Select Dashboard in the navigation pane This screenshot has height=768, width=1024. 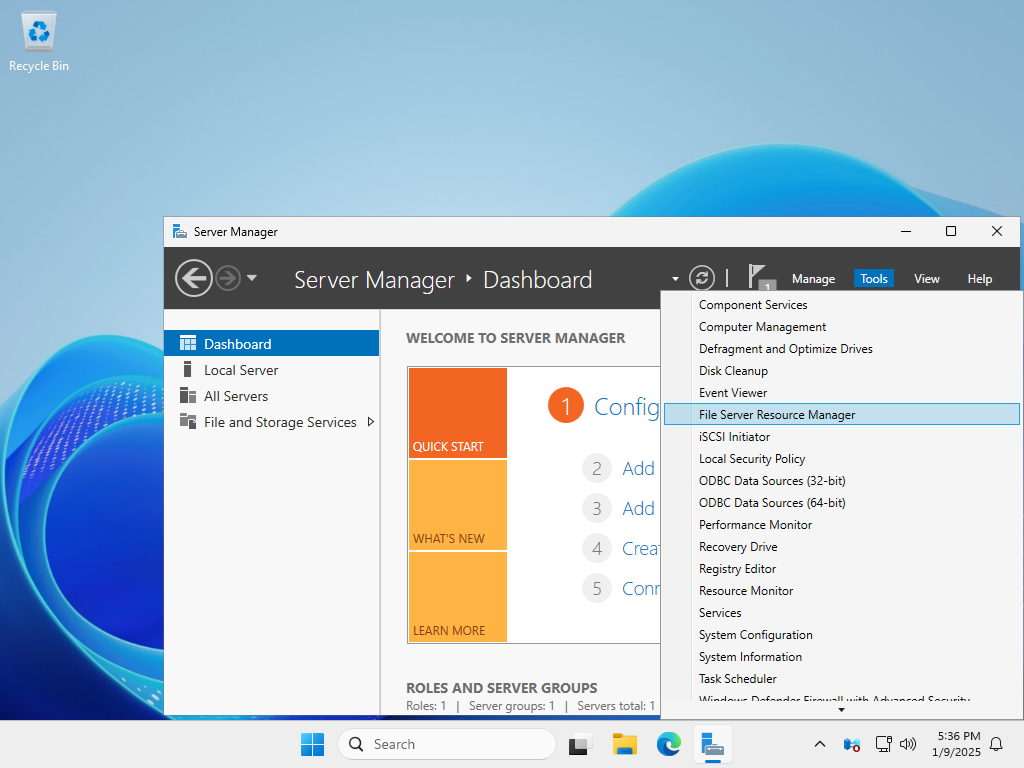271,344
